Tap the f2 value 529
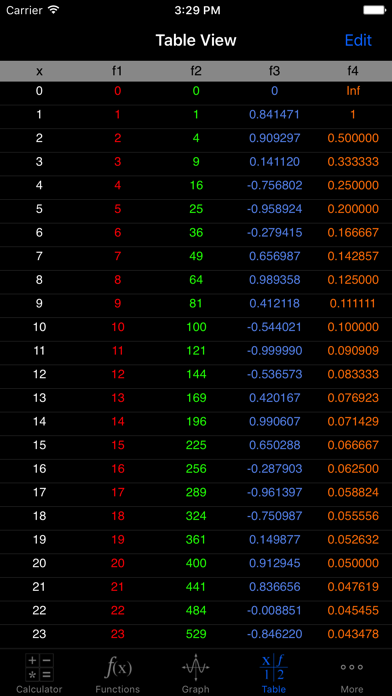 (x=196, y=634)
